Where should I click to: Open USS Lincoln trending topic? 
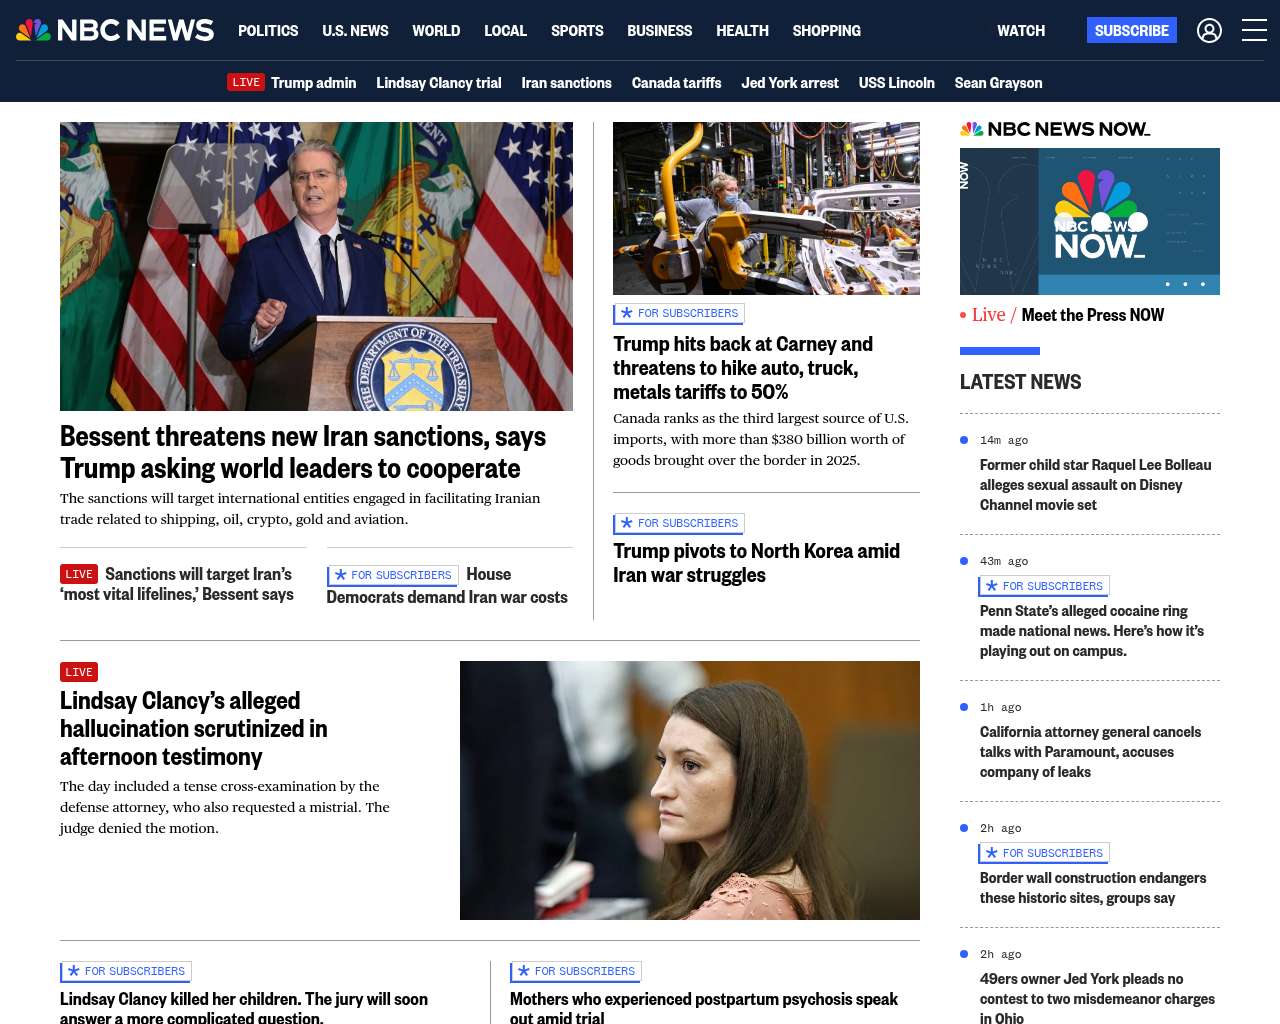pos(897,83)
